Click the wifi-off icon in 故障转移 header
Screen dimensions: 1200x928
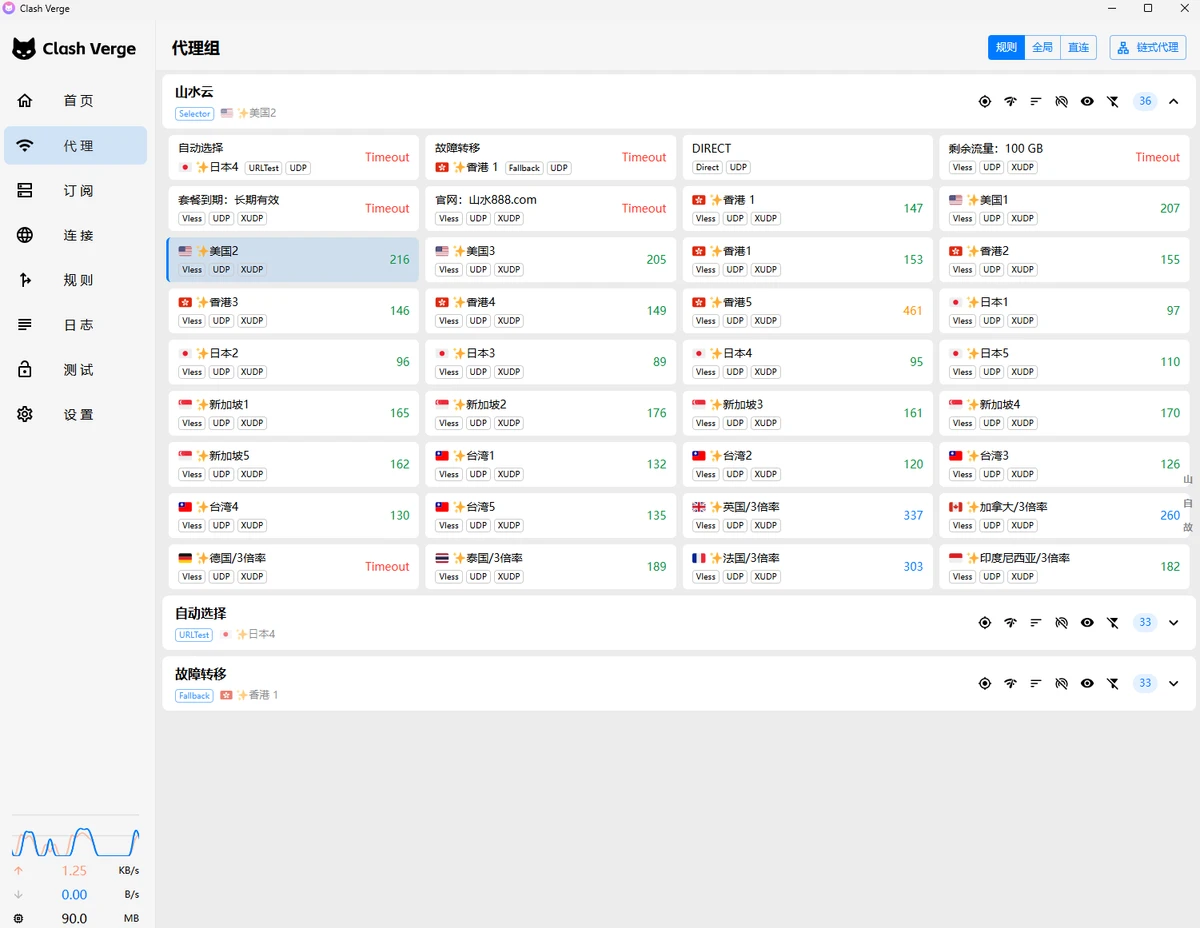coord(1062,683)
